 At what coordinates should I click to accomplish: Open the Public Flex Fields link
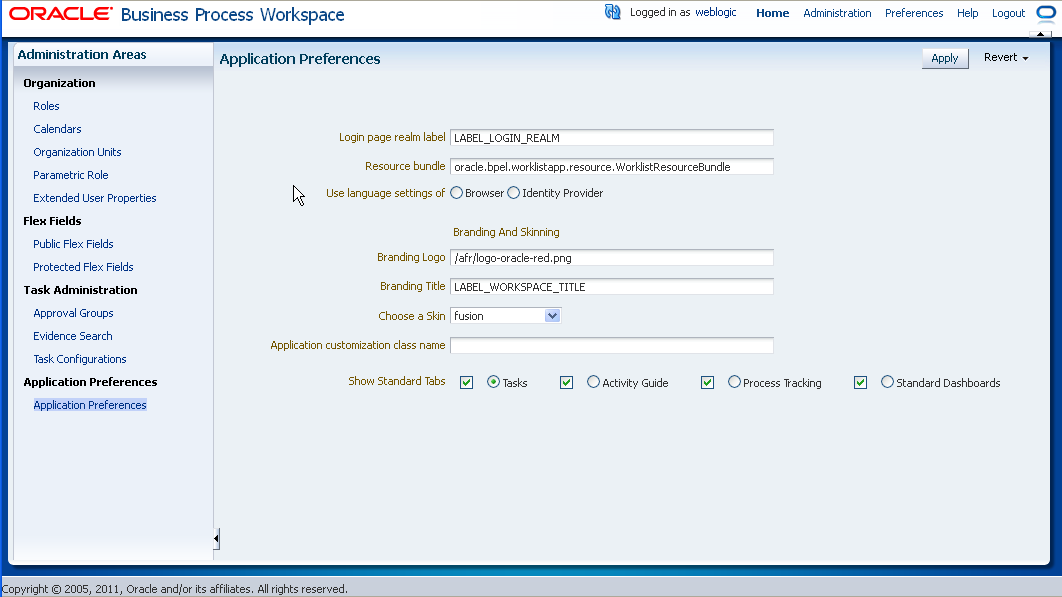[x=73, y=245]
